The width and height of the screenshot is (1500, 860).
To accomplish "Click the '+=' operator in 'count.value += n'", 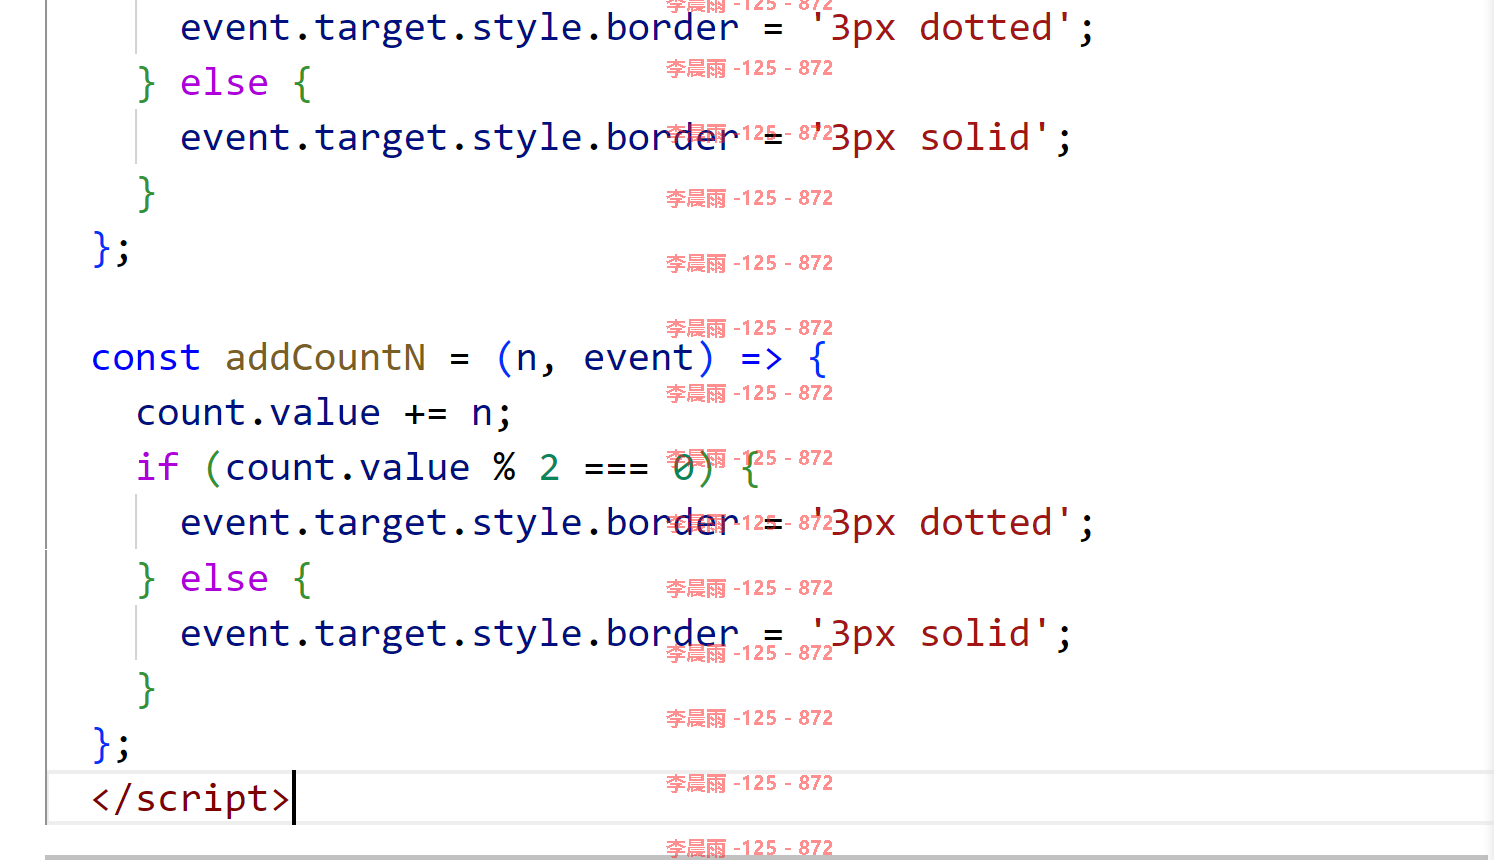I will 425,413.
